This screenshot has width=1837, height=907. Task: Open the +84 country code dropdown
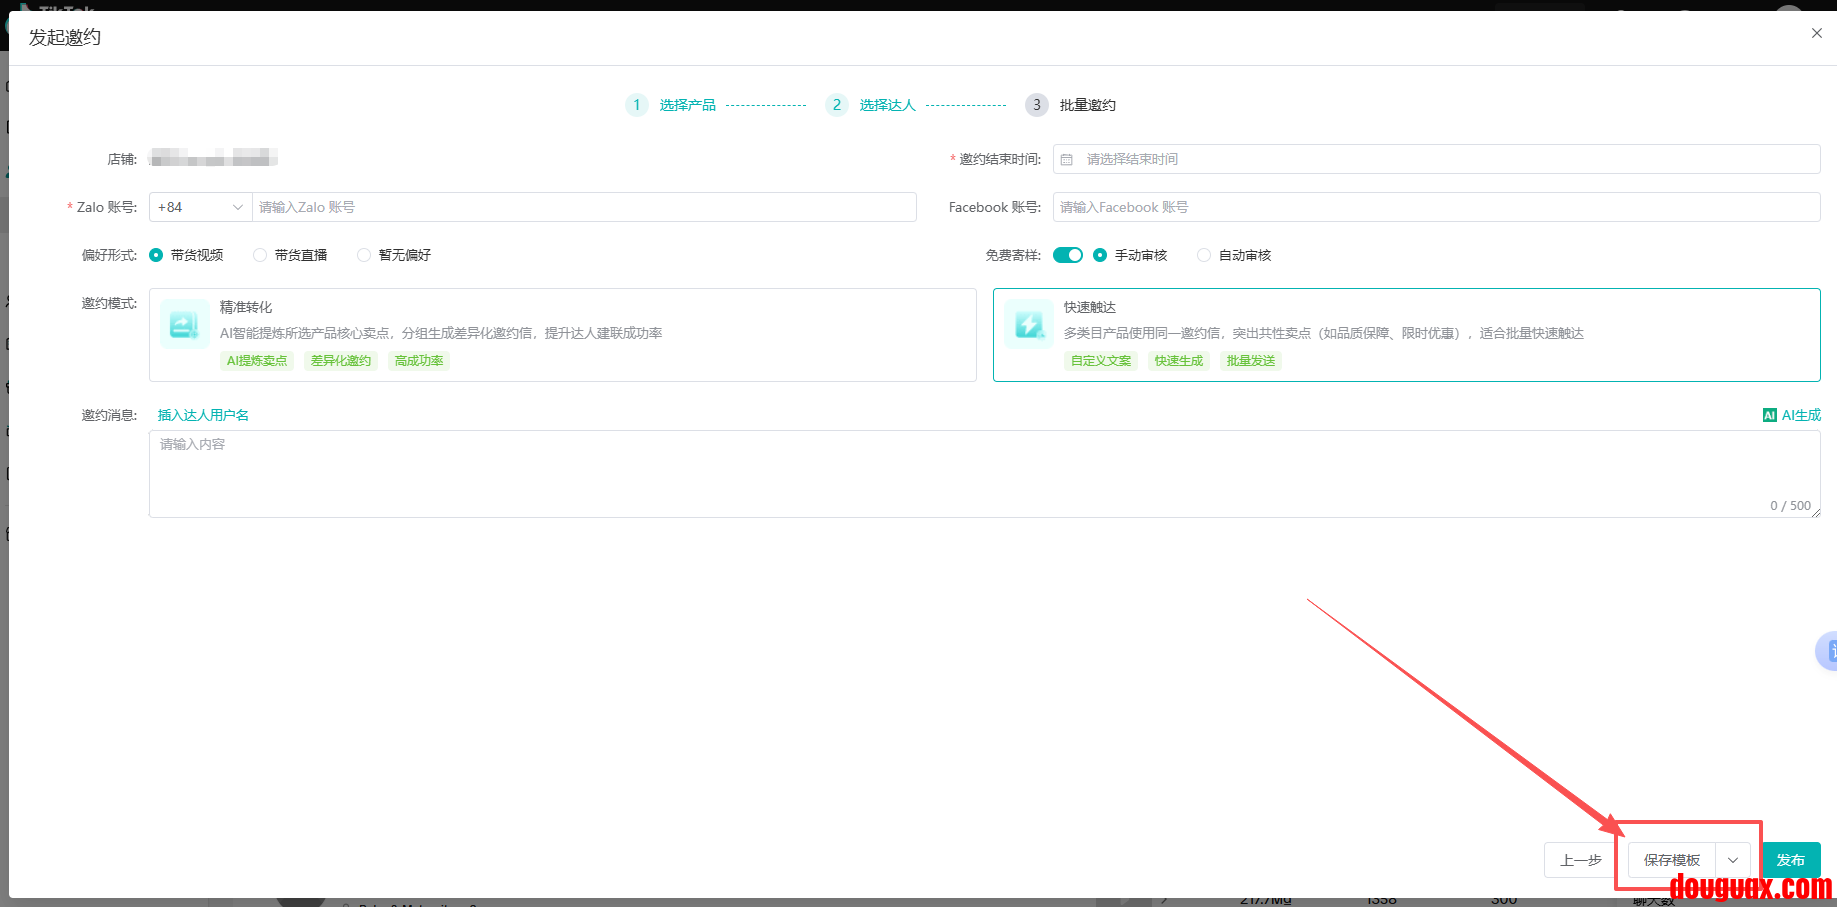pos(200,207)
